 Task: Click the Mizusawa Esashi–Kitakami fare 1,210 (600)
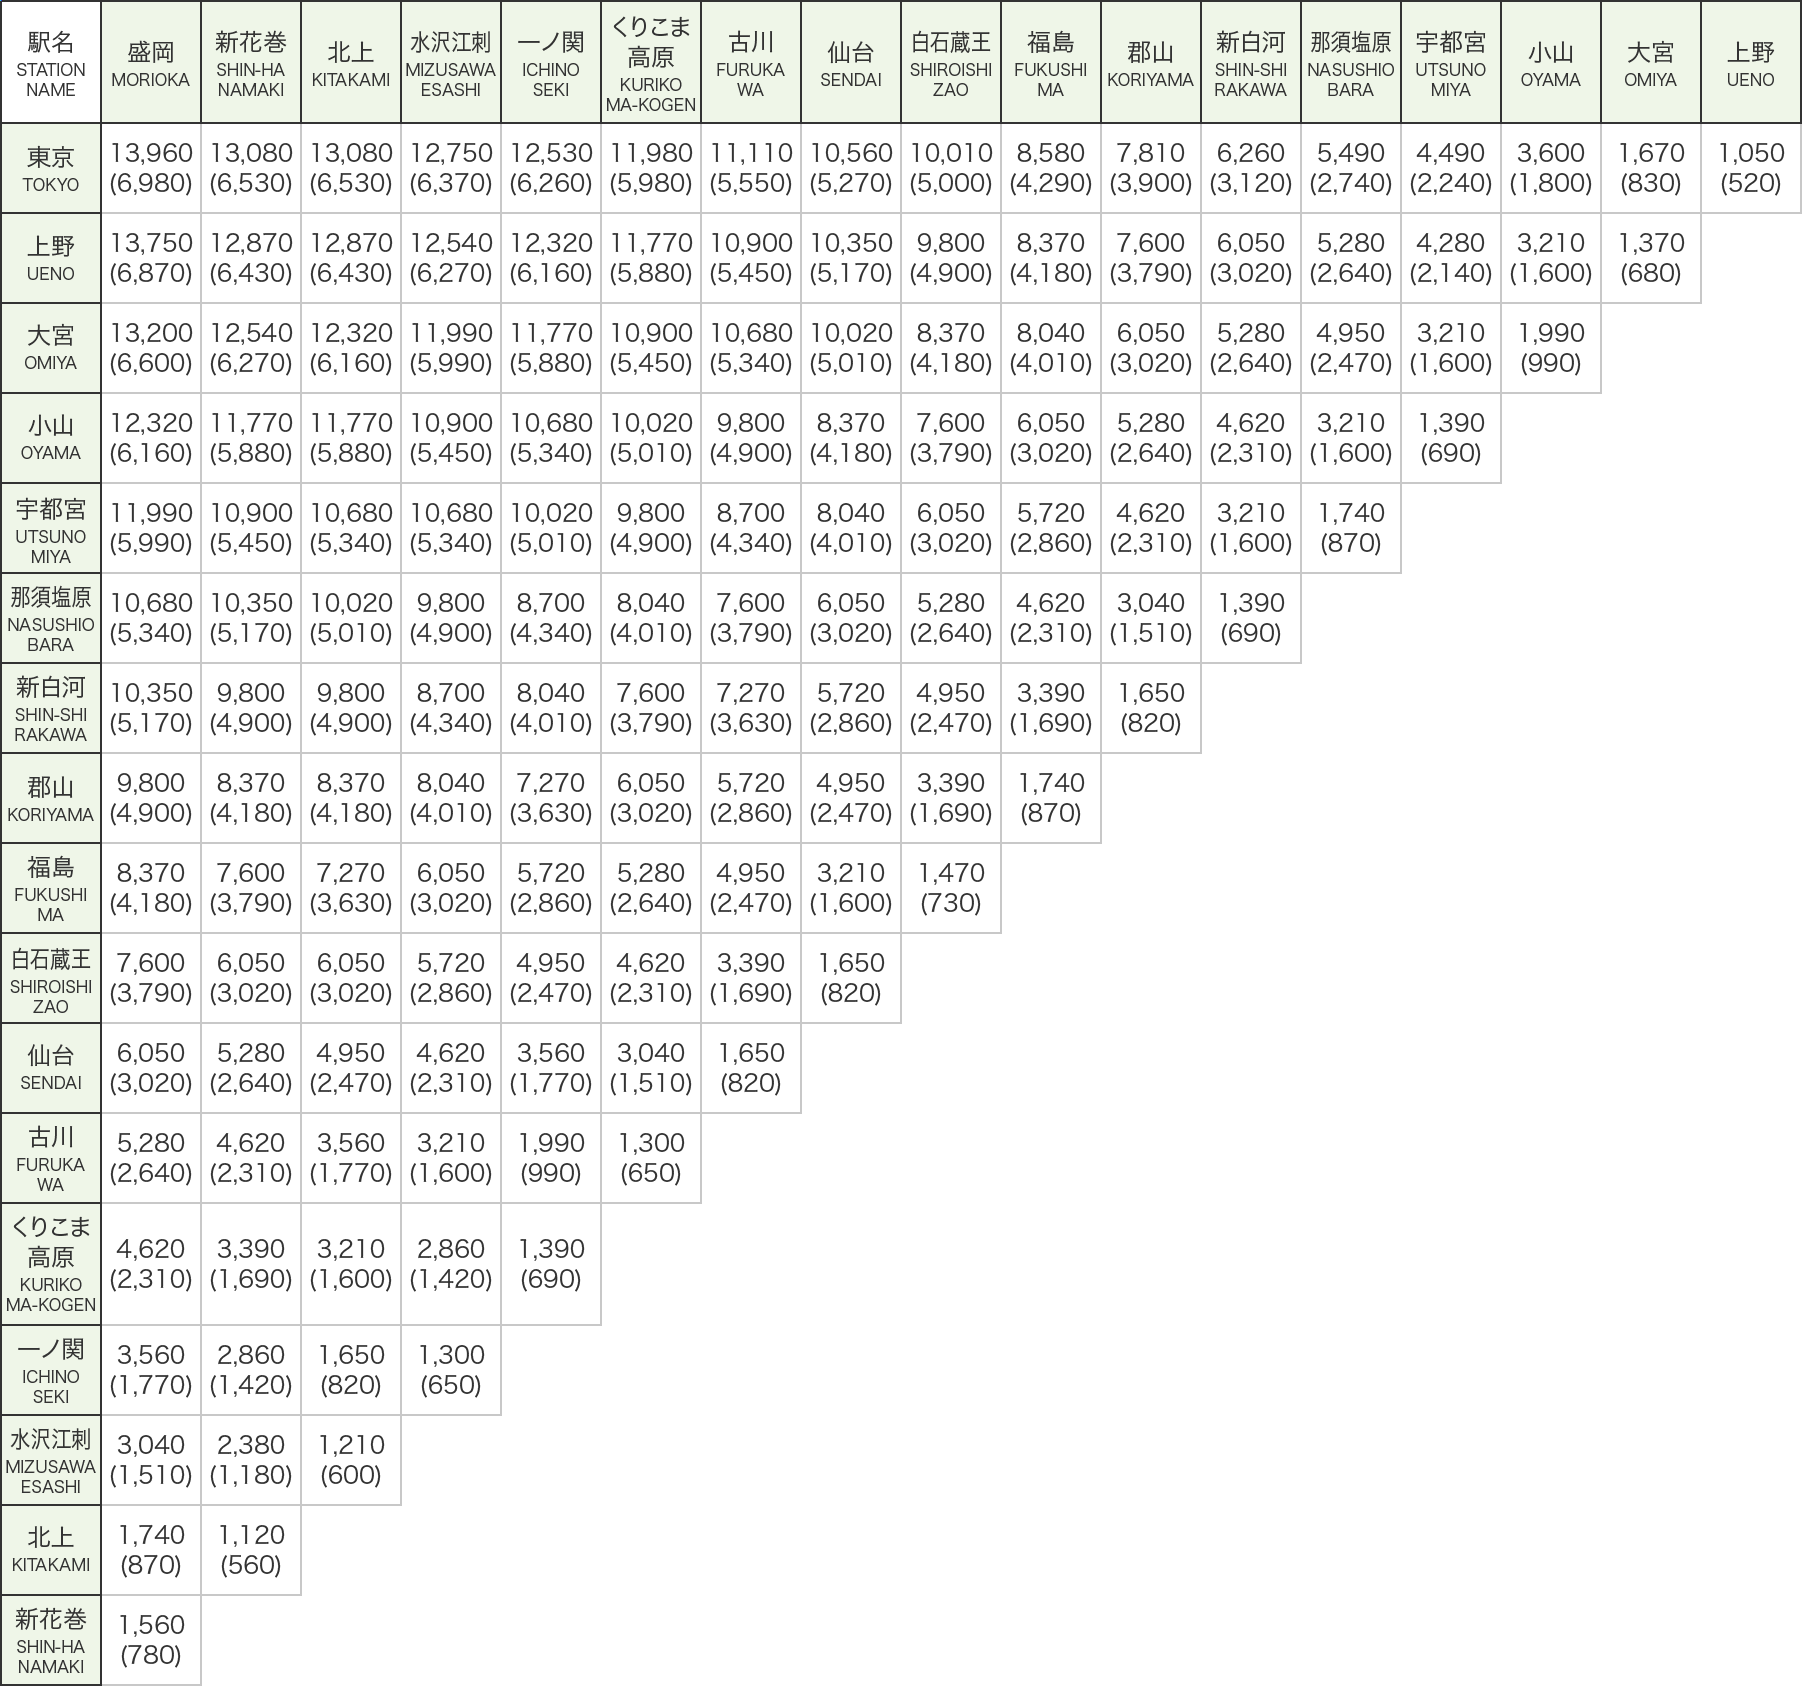tap(351, 1460)
